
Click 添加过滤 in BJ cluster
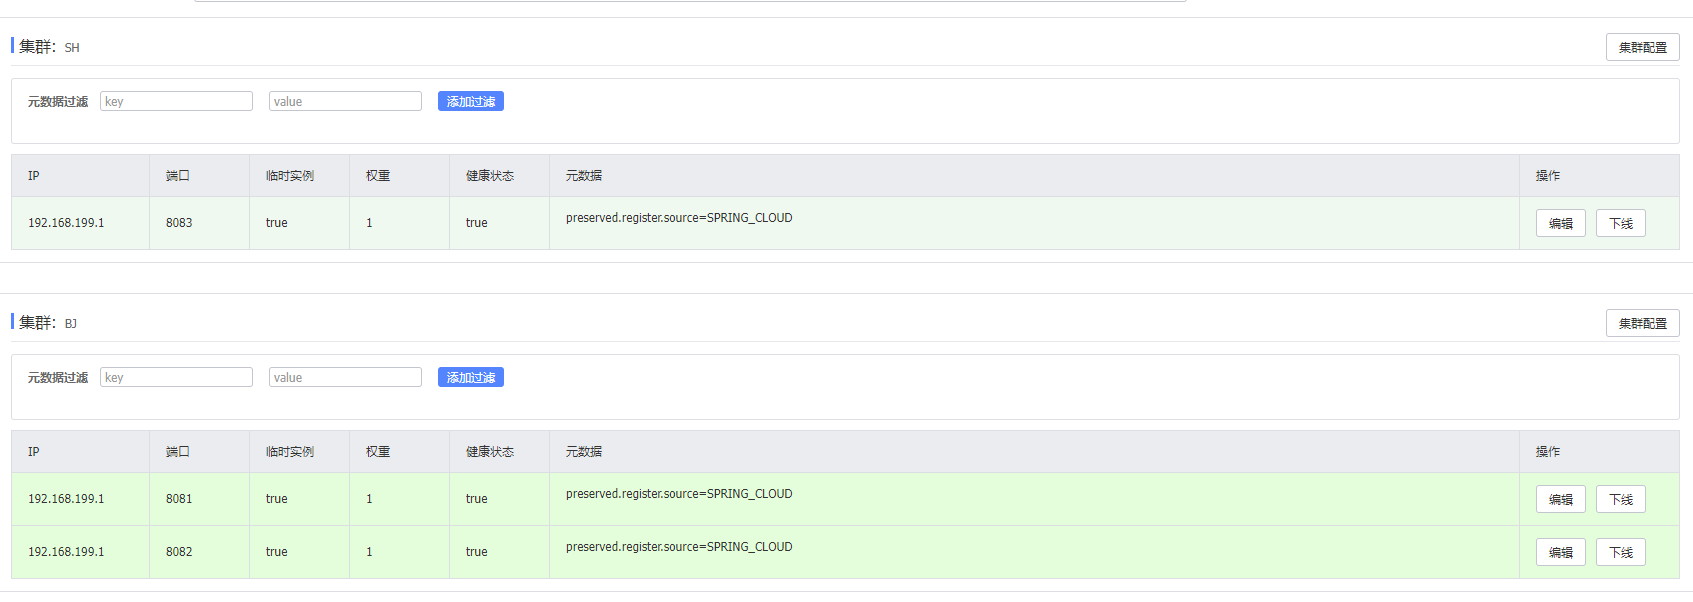click(471, 377)
